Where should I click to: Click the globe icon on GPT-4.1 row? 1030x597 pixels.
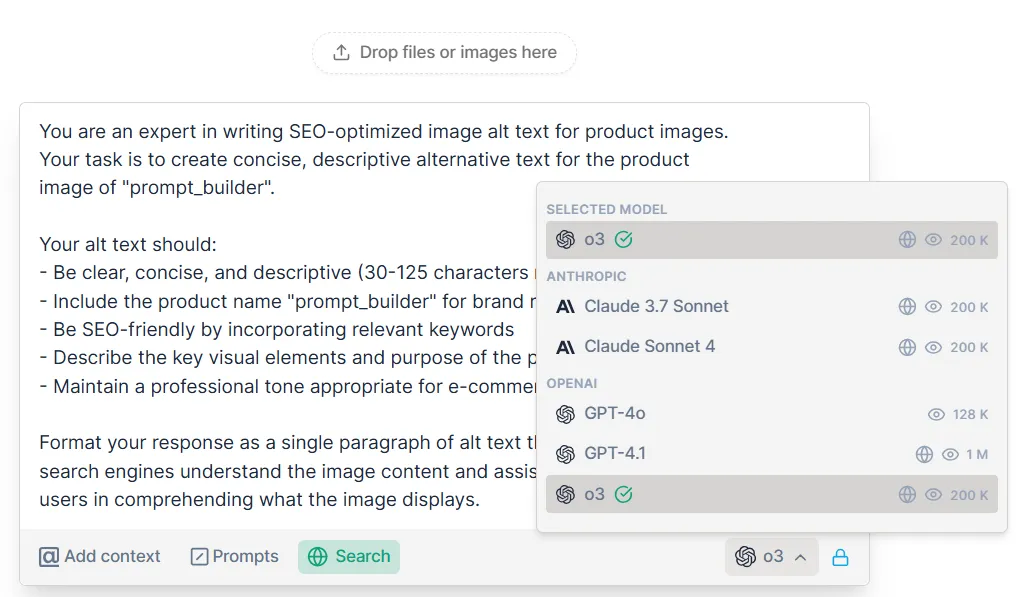point(924,454)
